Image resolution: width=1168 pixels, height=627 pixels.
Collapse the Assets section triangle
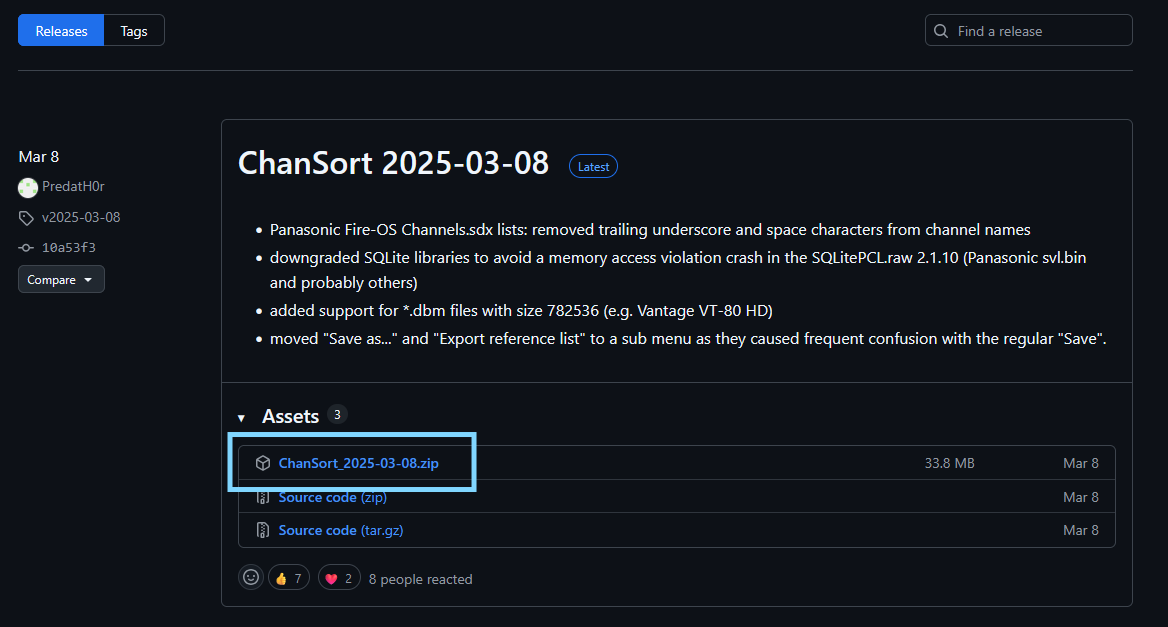click(241, 418)
